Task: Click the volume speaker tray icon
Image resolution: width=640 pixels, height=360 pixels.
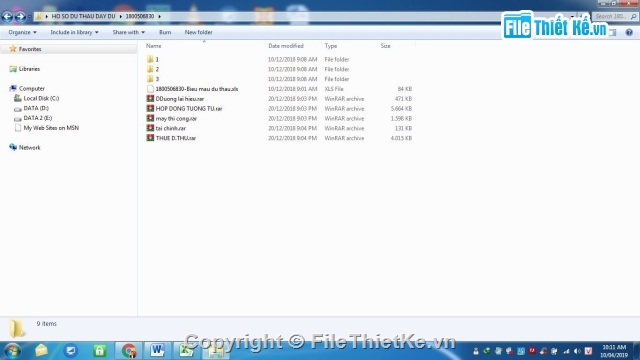Action: [x=577, y=351]
